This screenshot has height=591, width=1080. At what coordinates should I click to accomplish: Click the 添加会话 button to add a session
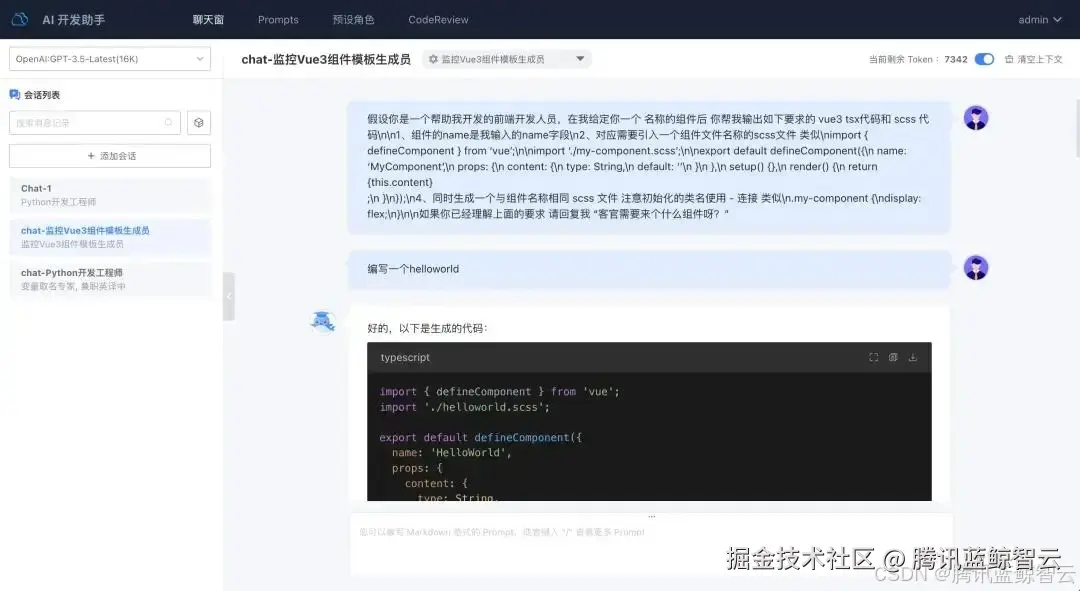pyautogui.click(x=109, y=155)
